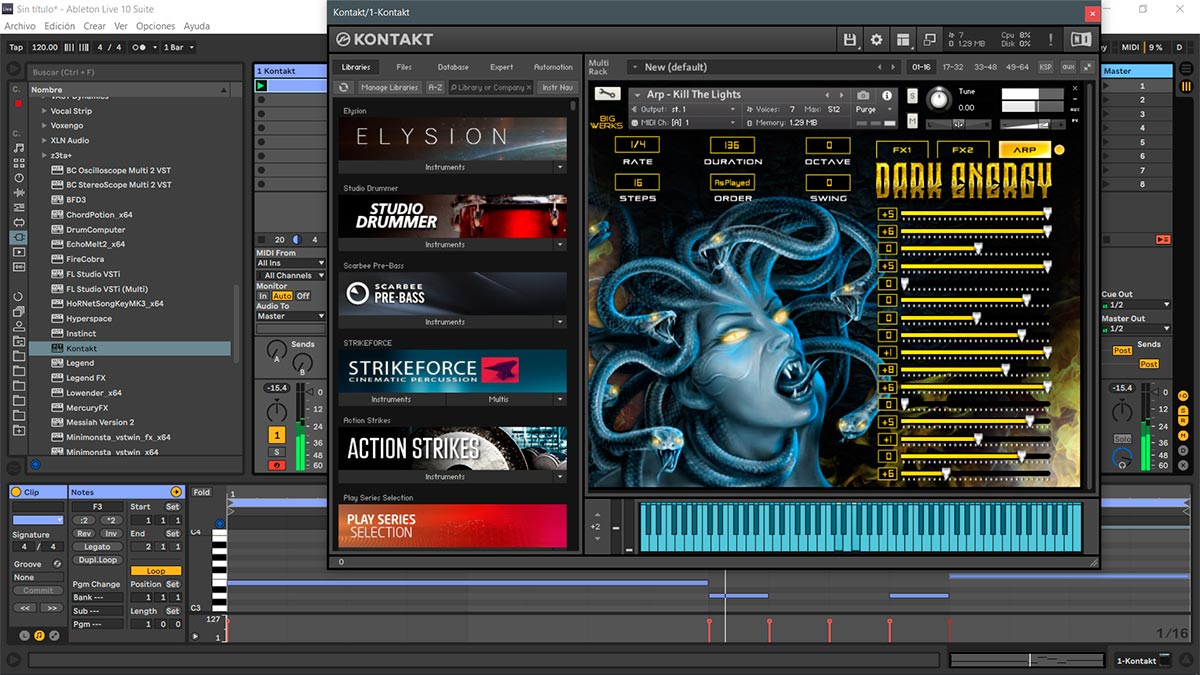
Task: Toggle MIDI editor preview headphone icon
Action: pyautogui.click(x=220, y=523)
